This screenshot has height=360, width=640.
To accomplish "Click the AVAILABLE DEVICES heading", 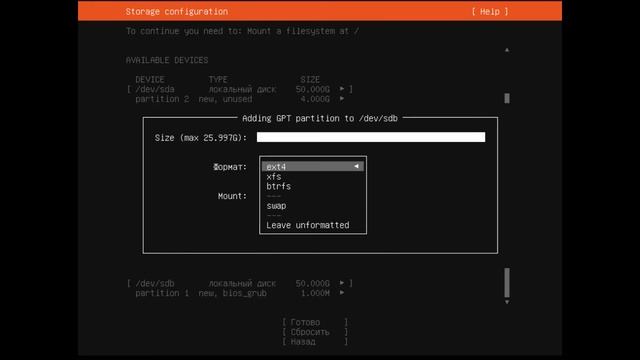I will (167, 60).
